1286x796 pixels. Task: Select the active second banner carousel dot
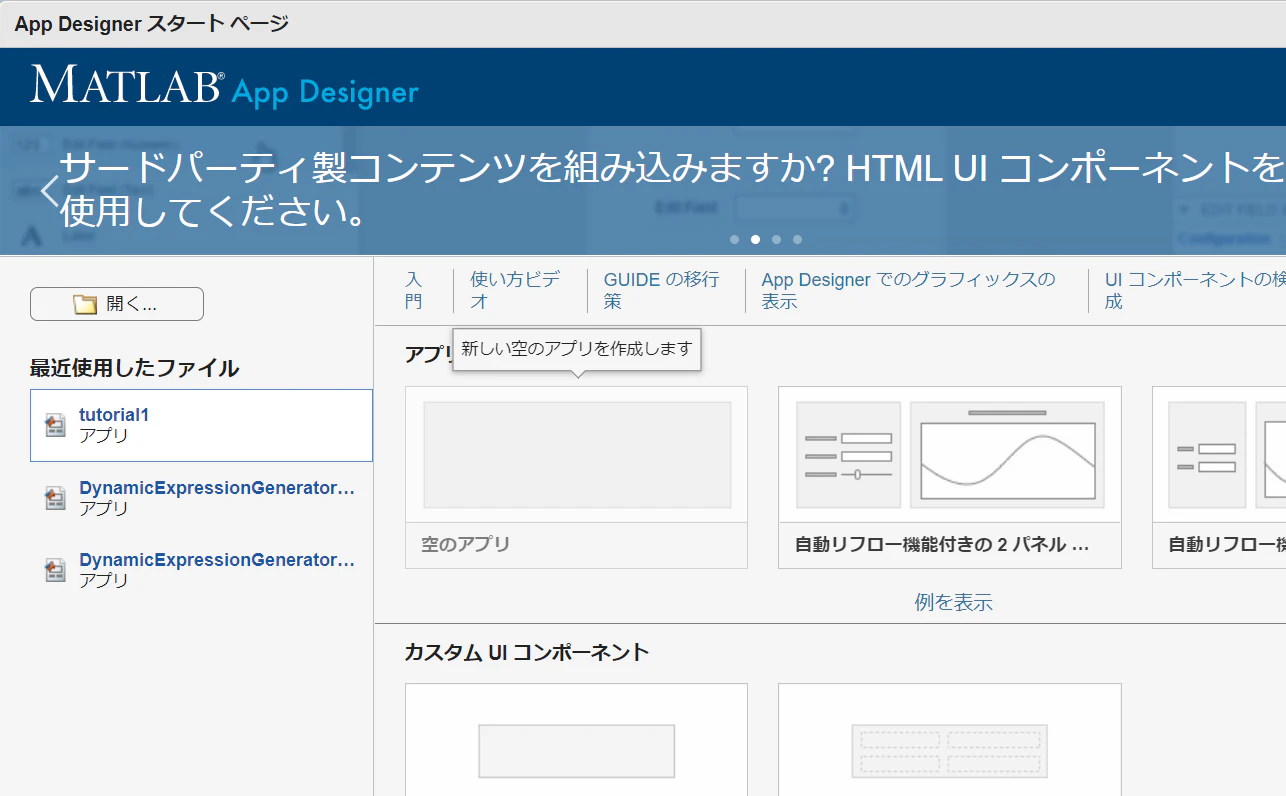755,239
